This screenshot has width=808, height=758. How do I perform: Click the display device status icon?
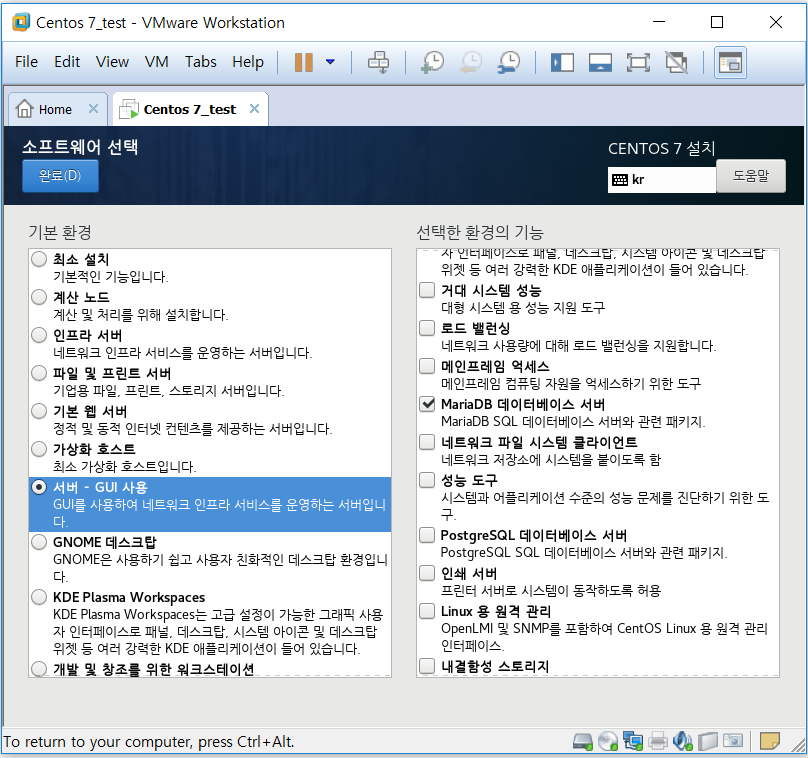[733, 742]
